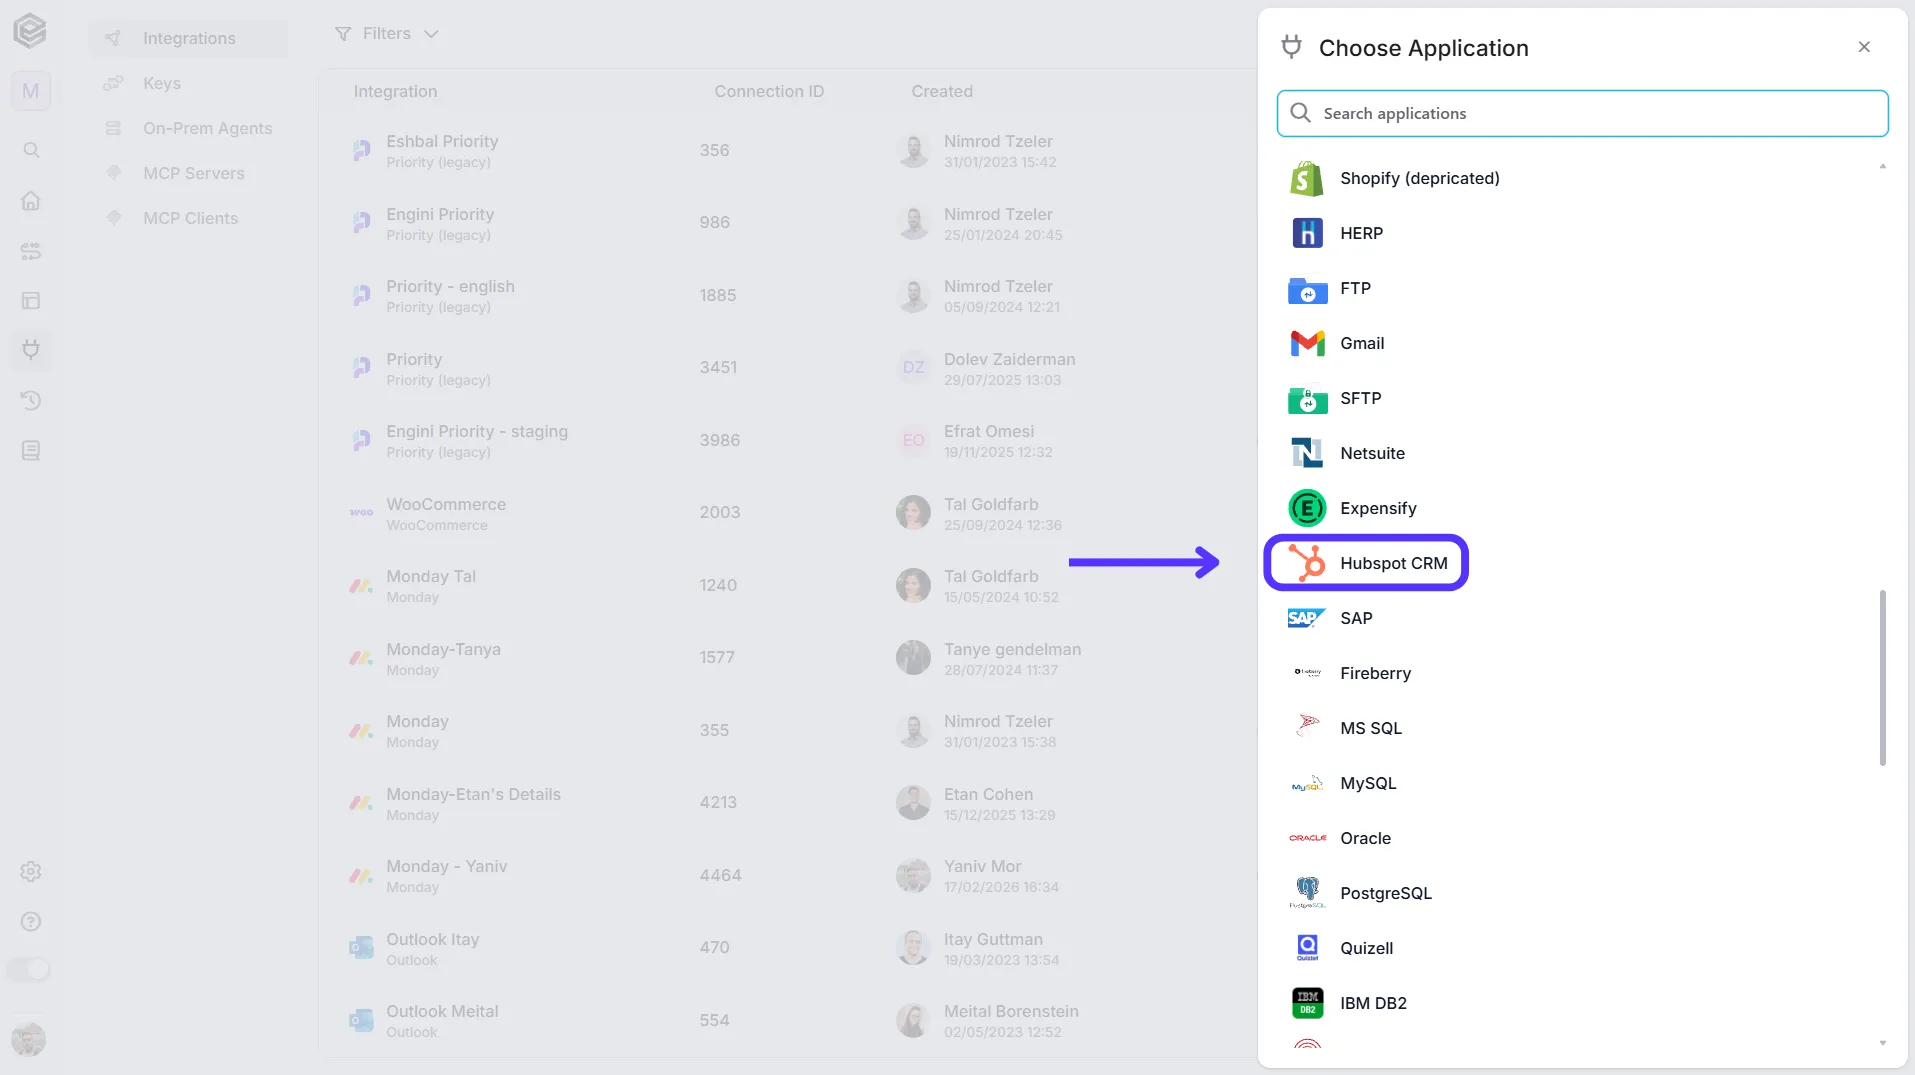
Task: Choose the Expensify application icon
Action: (1307, 508)
